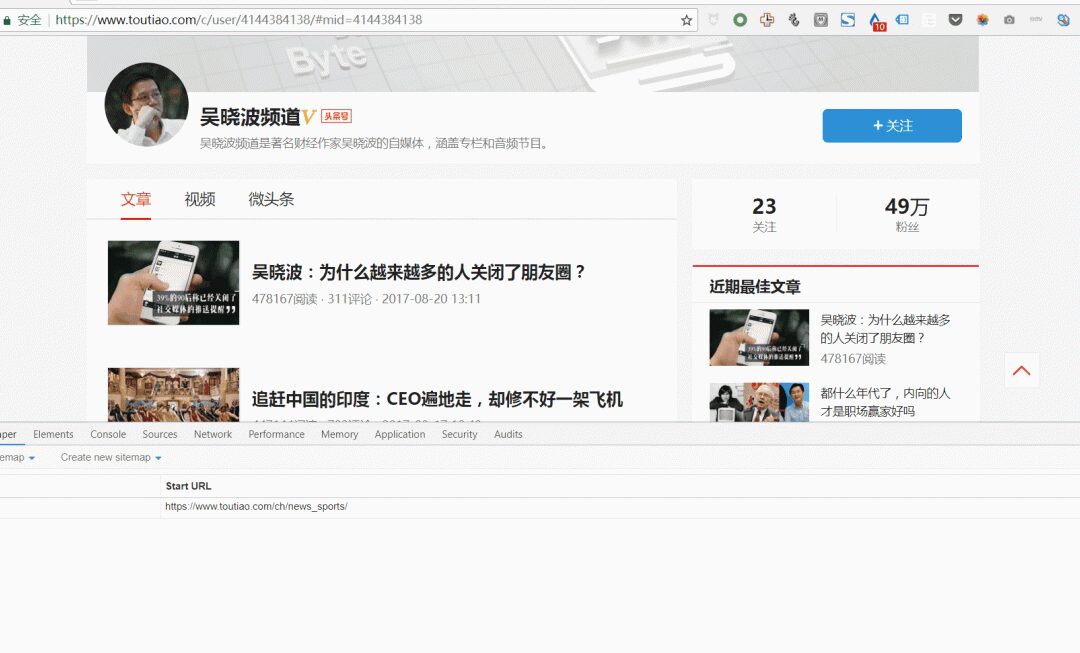View the 49万 粉丝 followers count

click(907, 214)
